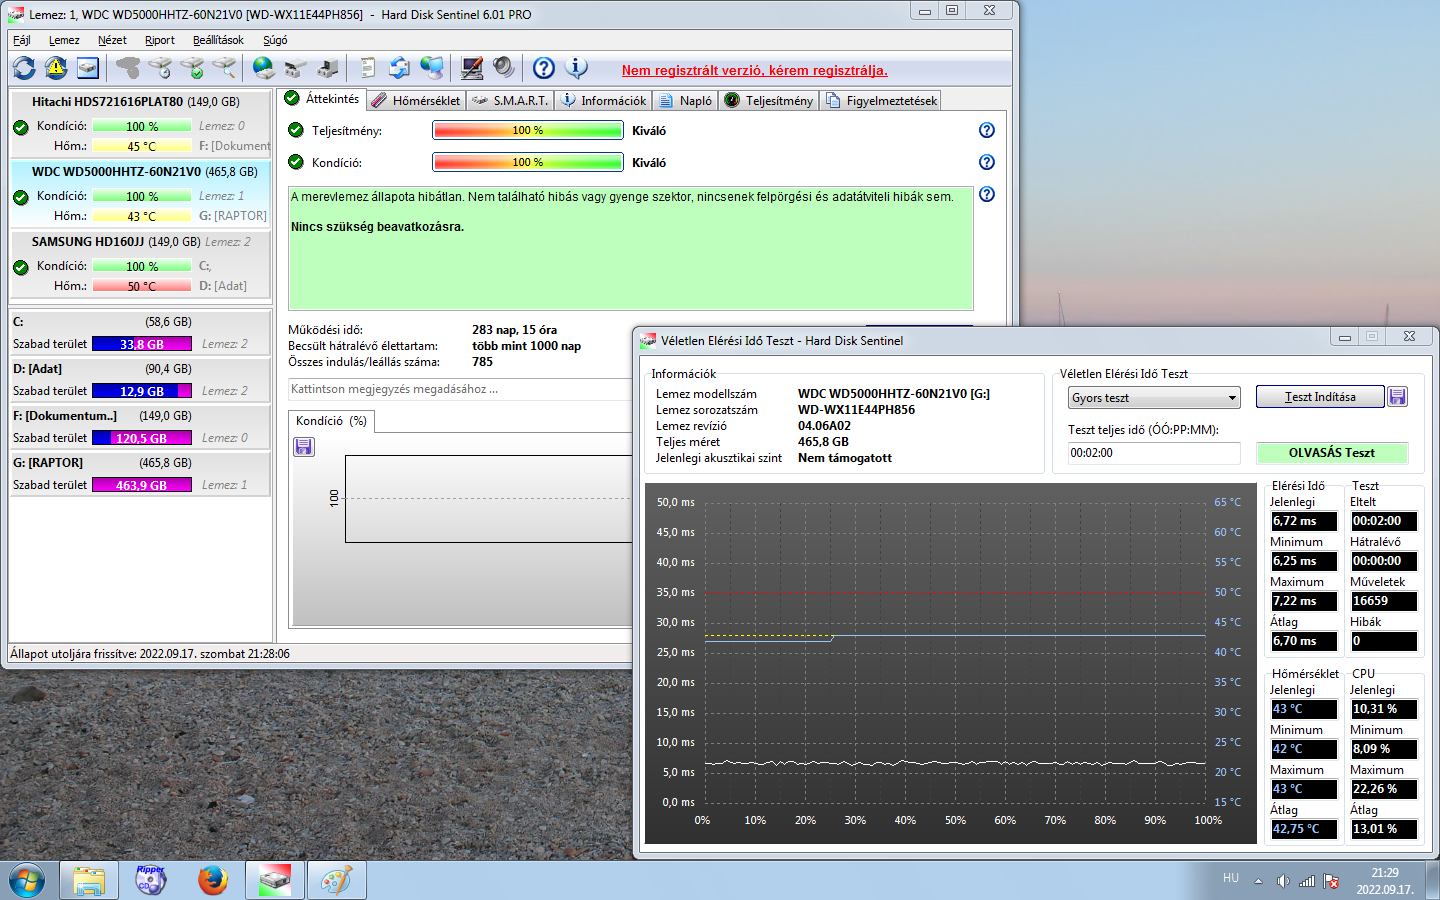Open Firefox from the taskbar
The height and width of the screenshot is (900, 1440).
[212, 880]
